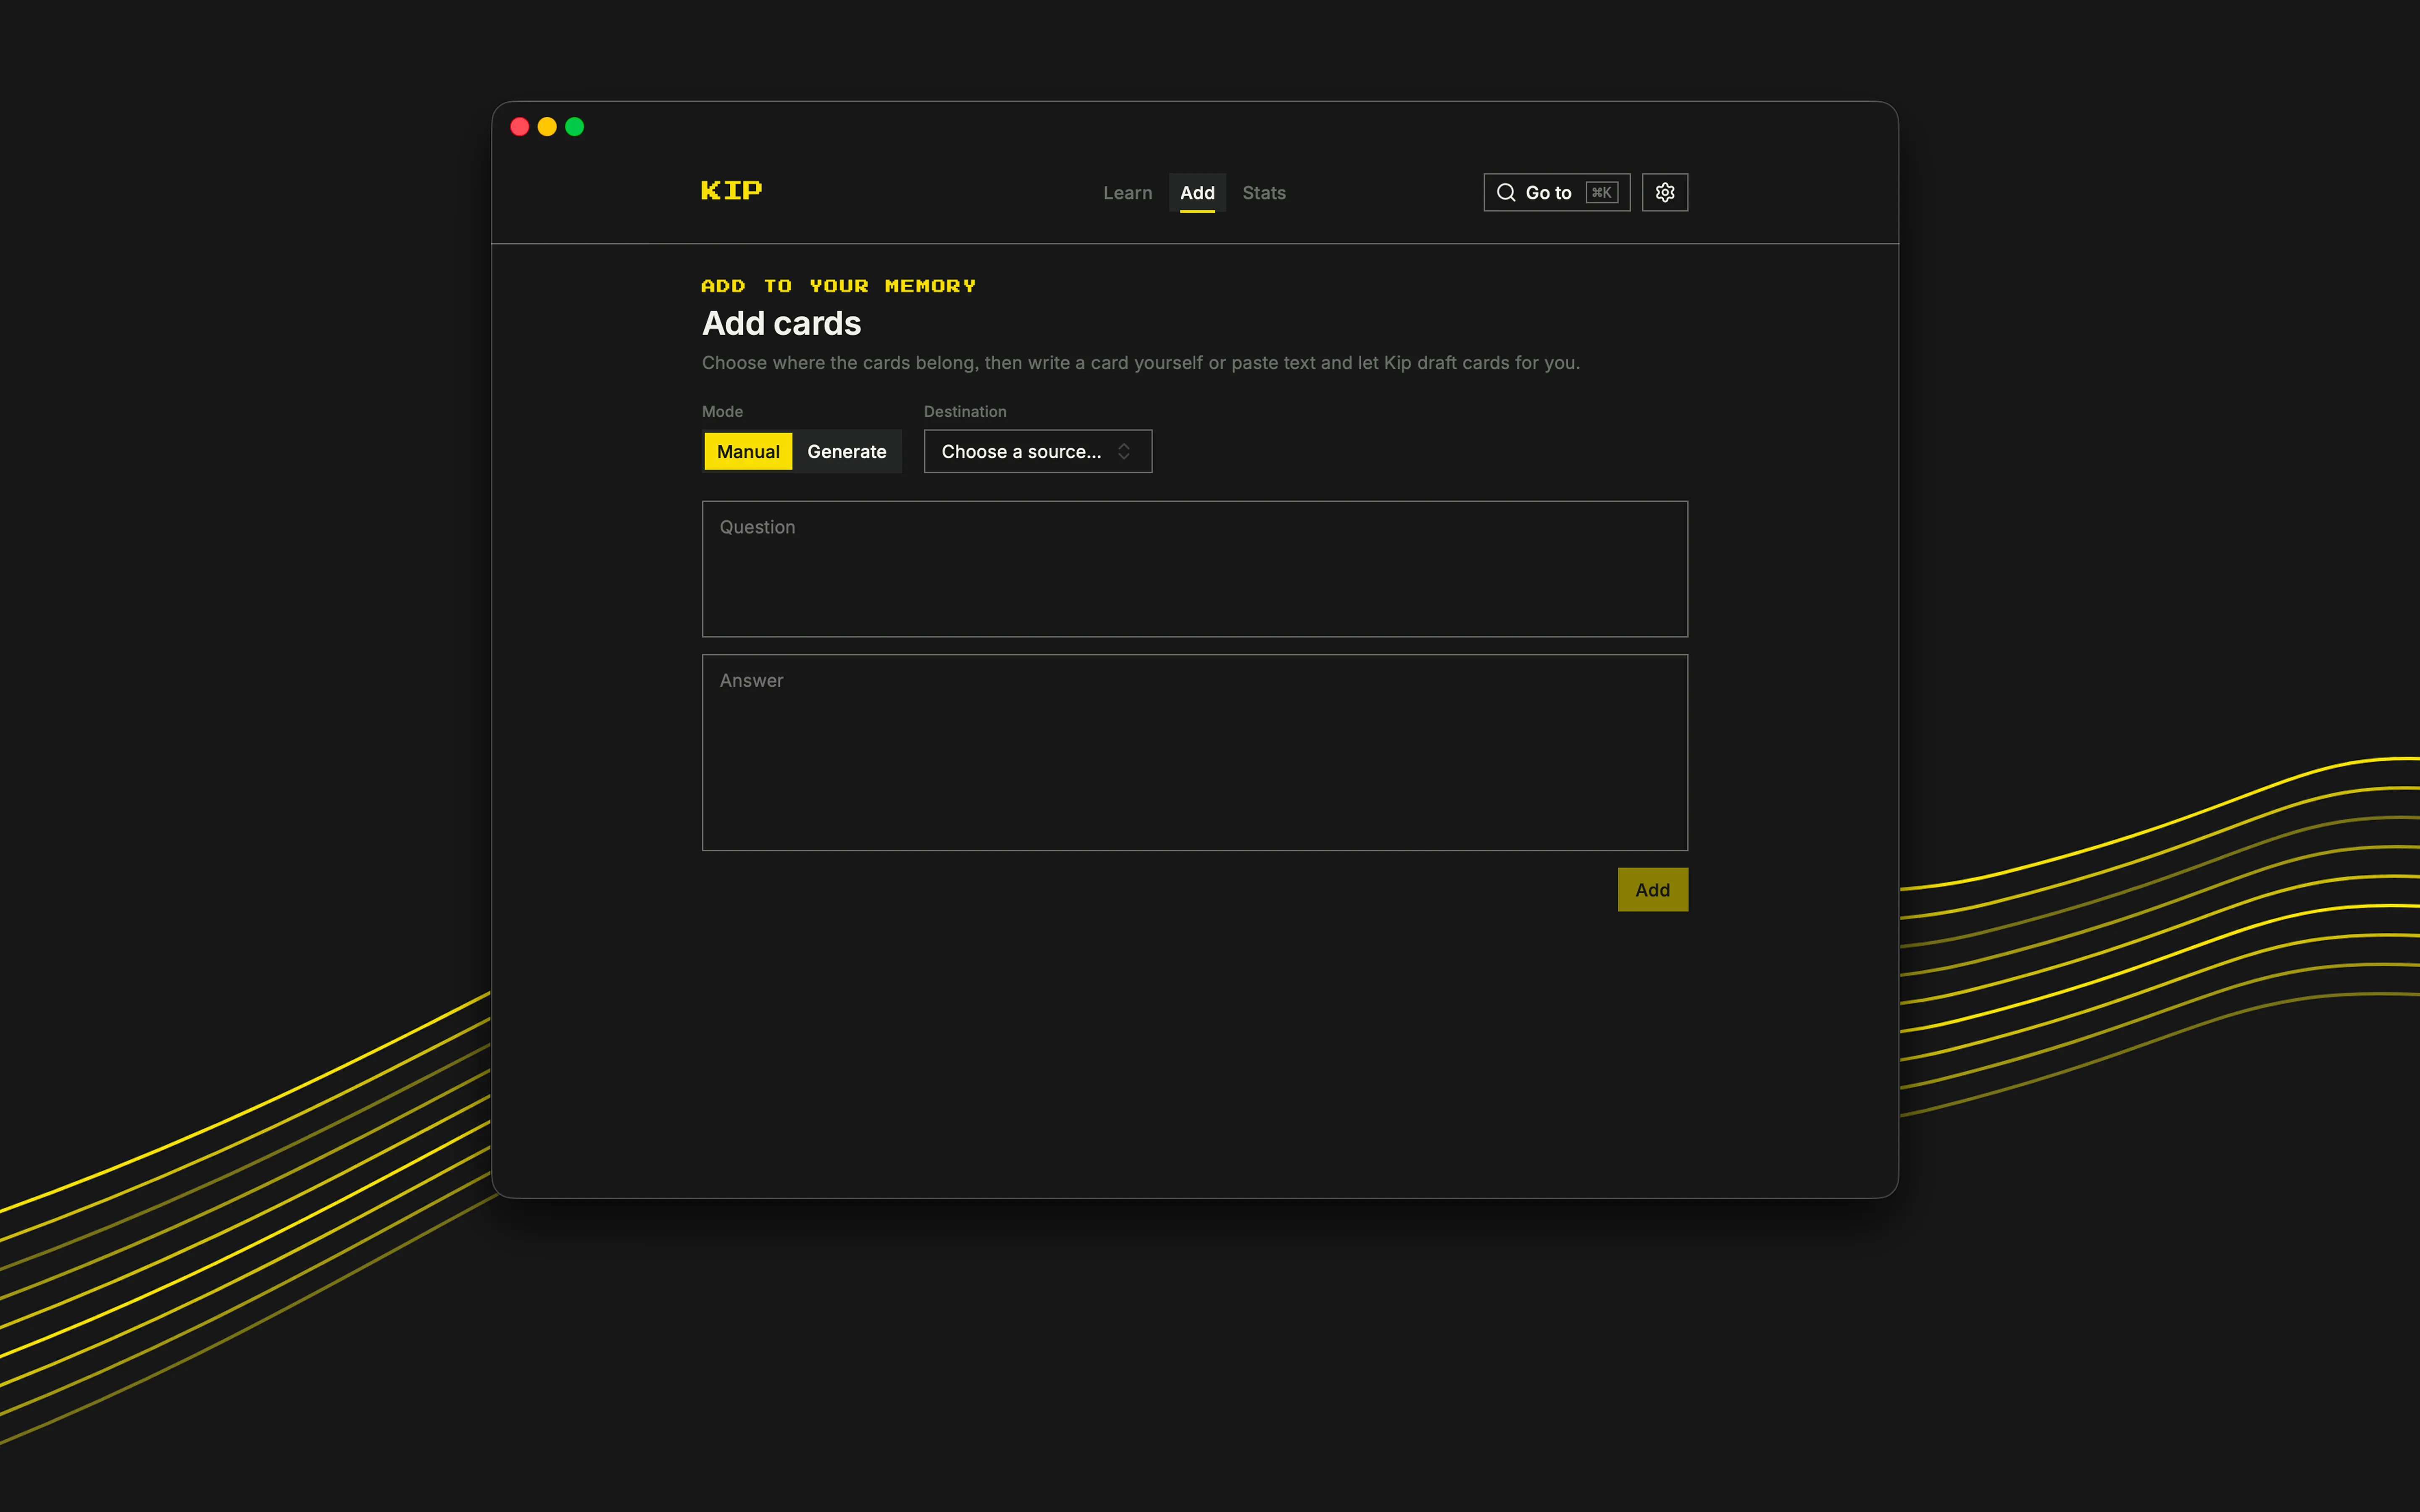Click the Add cards heading
The width and height of the screenshot is (2420, 1512).
pos(781,323)
